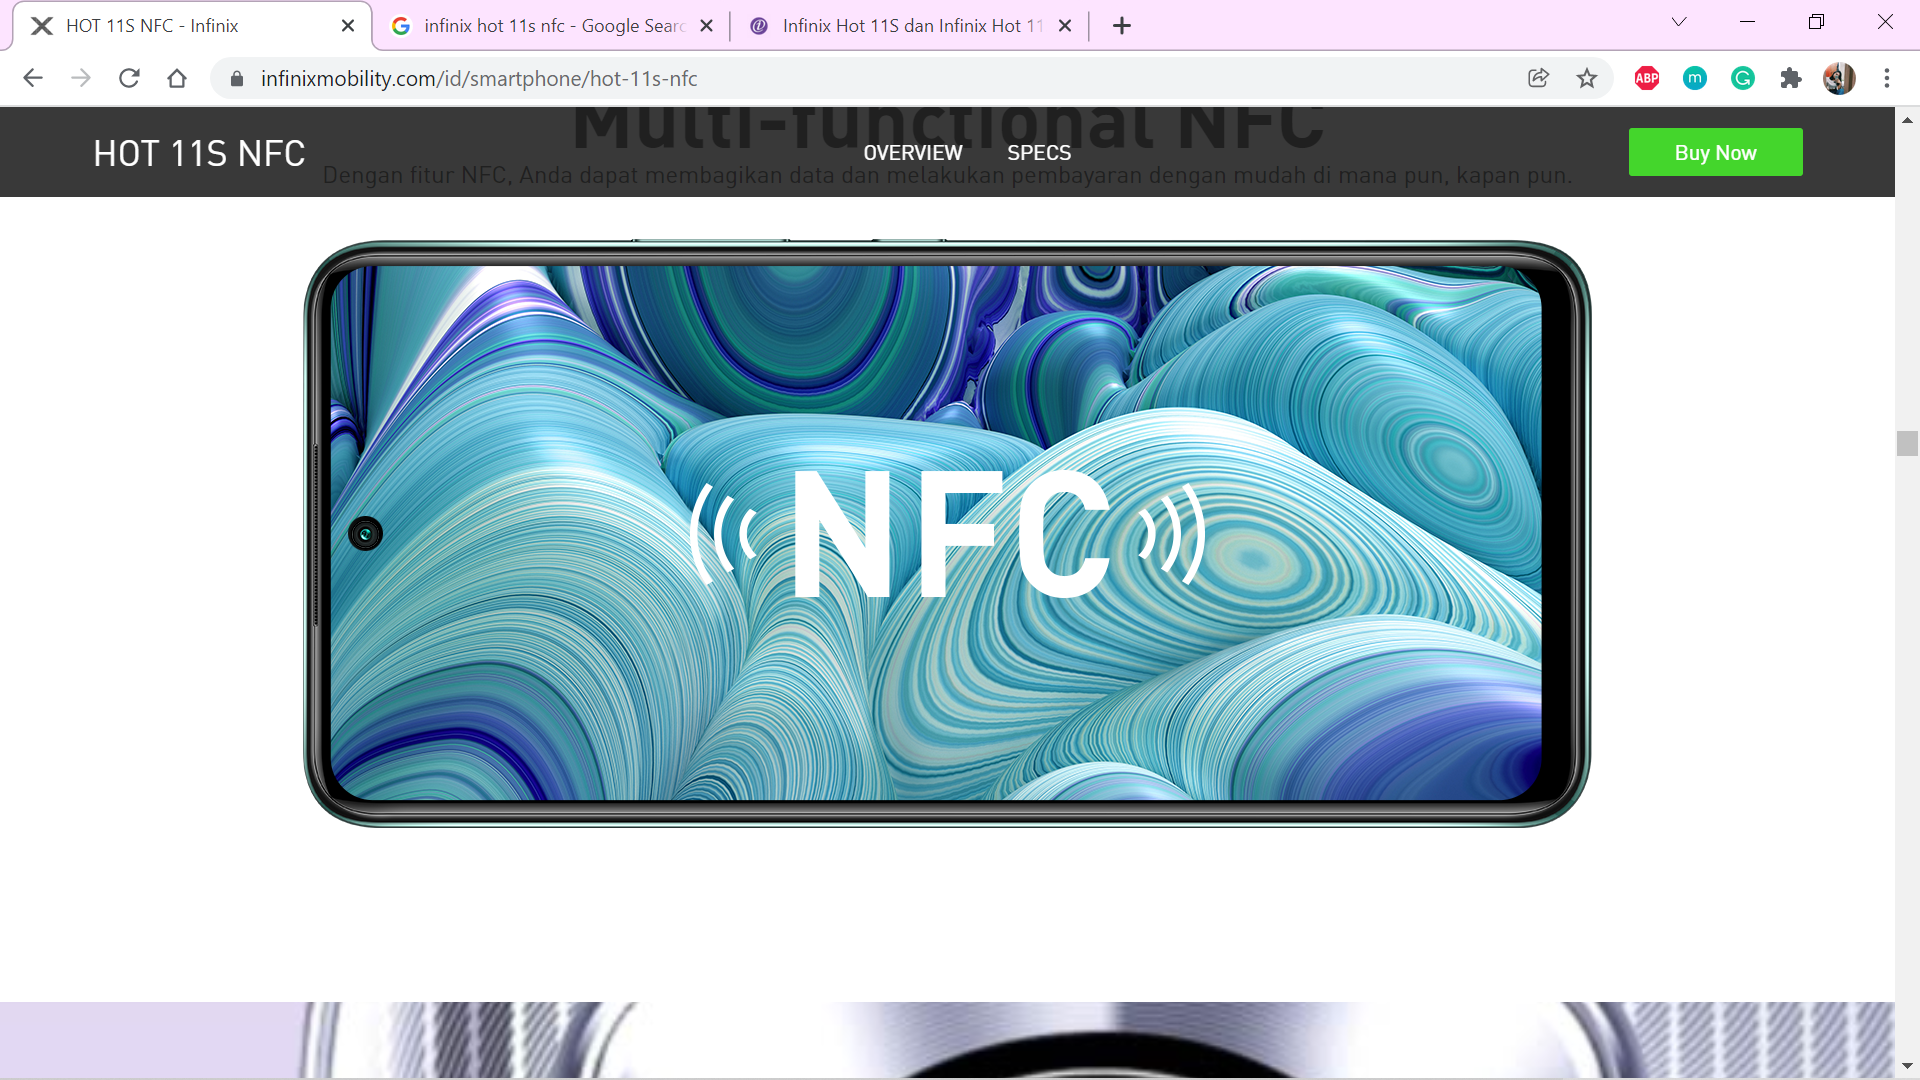Click the Buy Now button

tap(1715, 152)
